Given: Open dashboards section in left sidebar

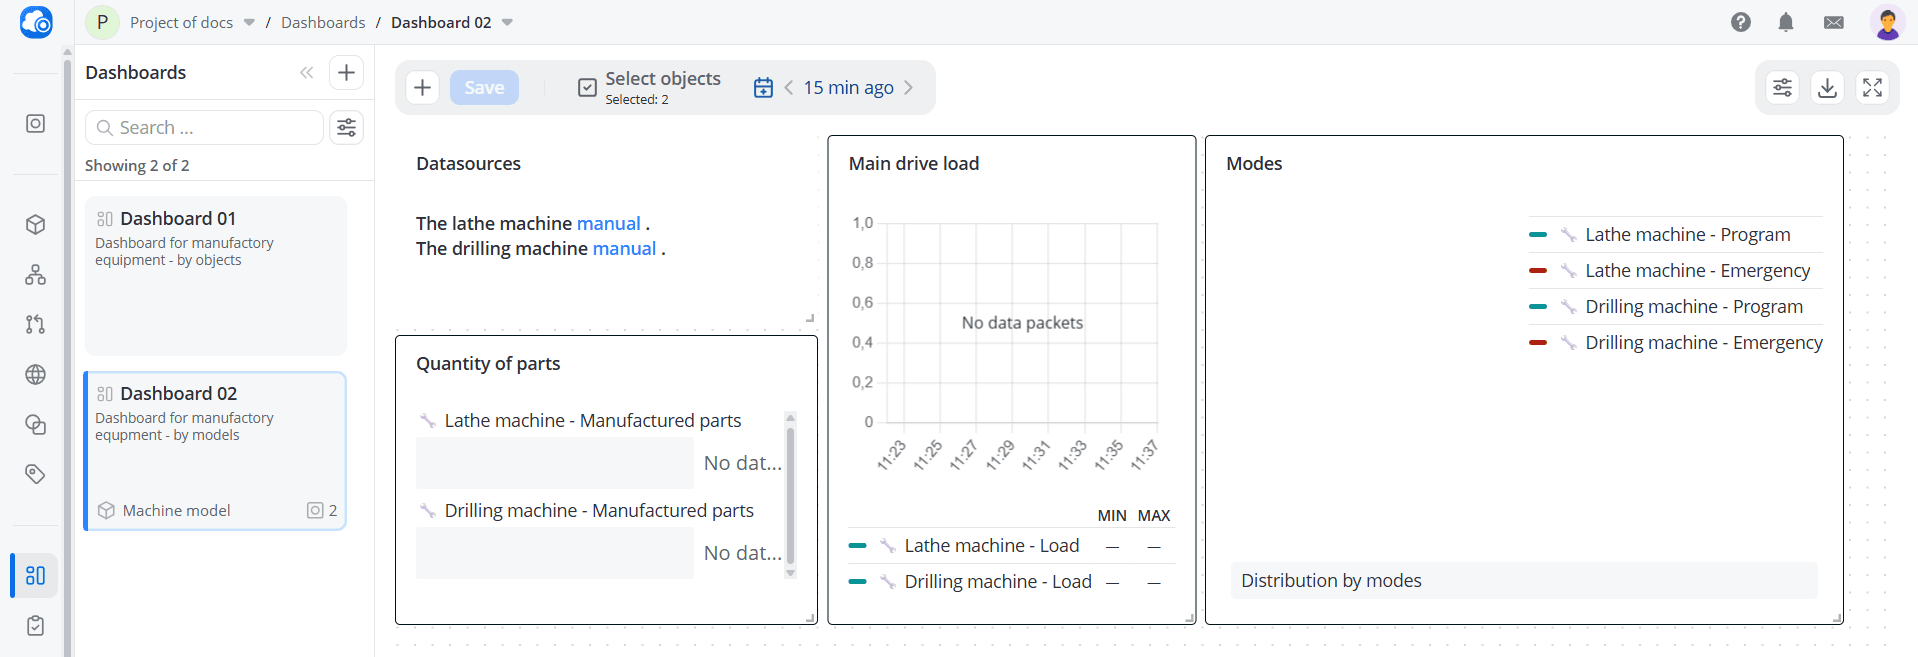Looking at the screenshot, I should (x=35, y=575).
